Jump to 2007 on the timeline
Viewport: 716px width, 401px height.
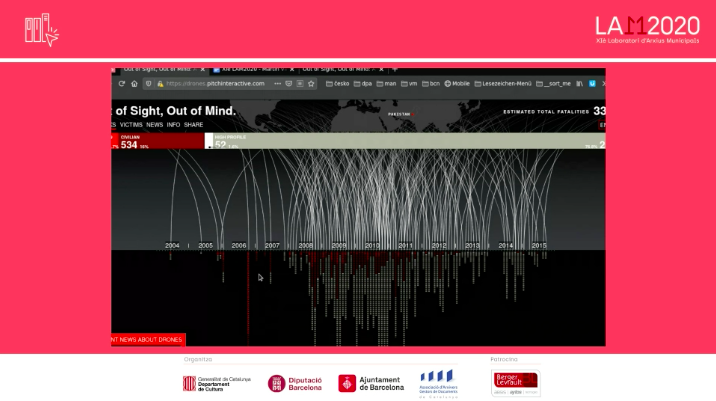tap(272, 245)
